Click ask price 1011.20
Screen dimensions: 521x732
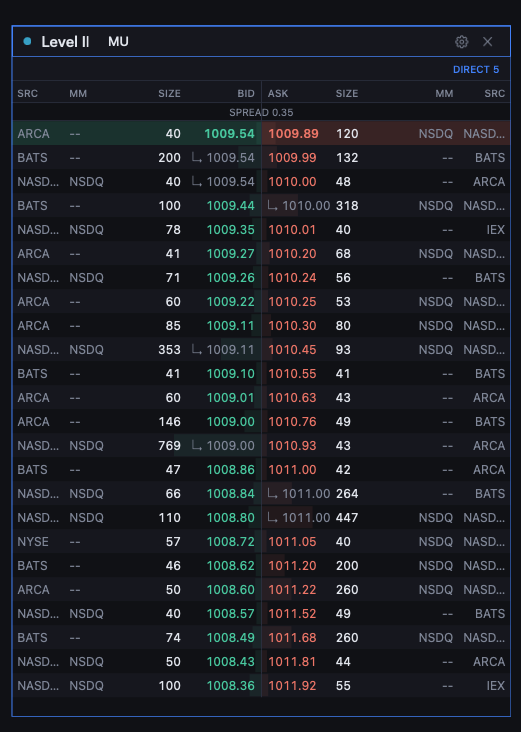(292, 566)
